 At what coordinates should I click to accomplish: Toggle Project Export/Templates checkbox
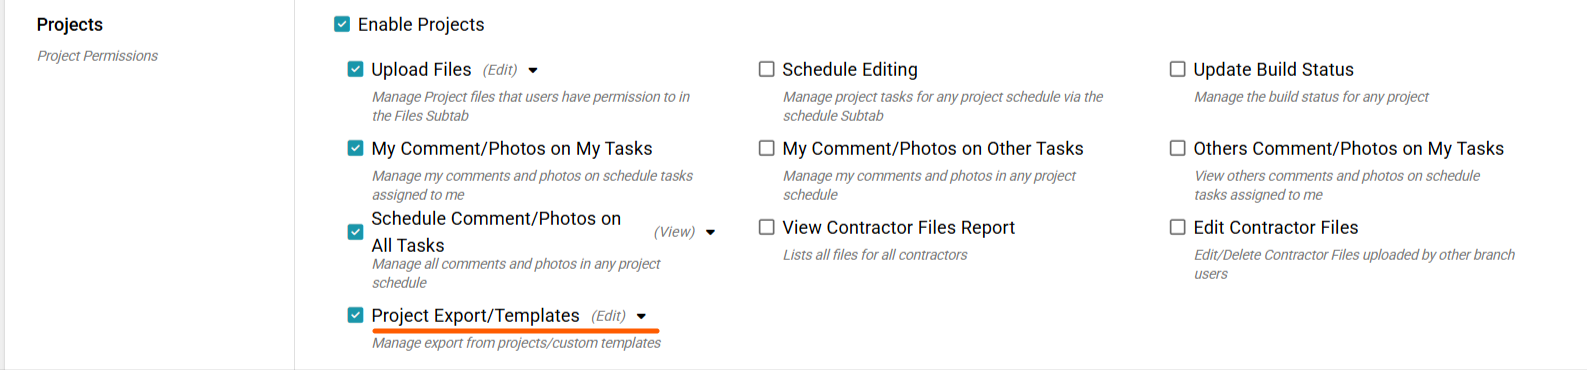tap(355, 315)
